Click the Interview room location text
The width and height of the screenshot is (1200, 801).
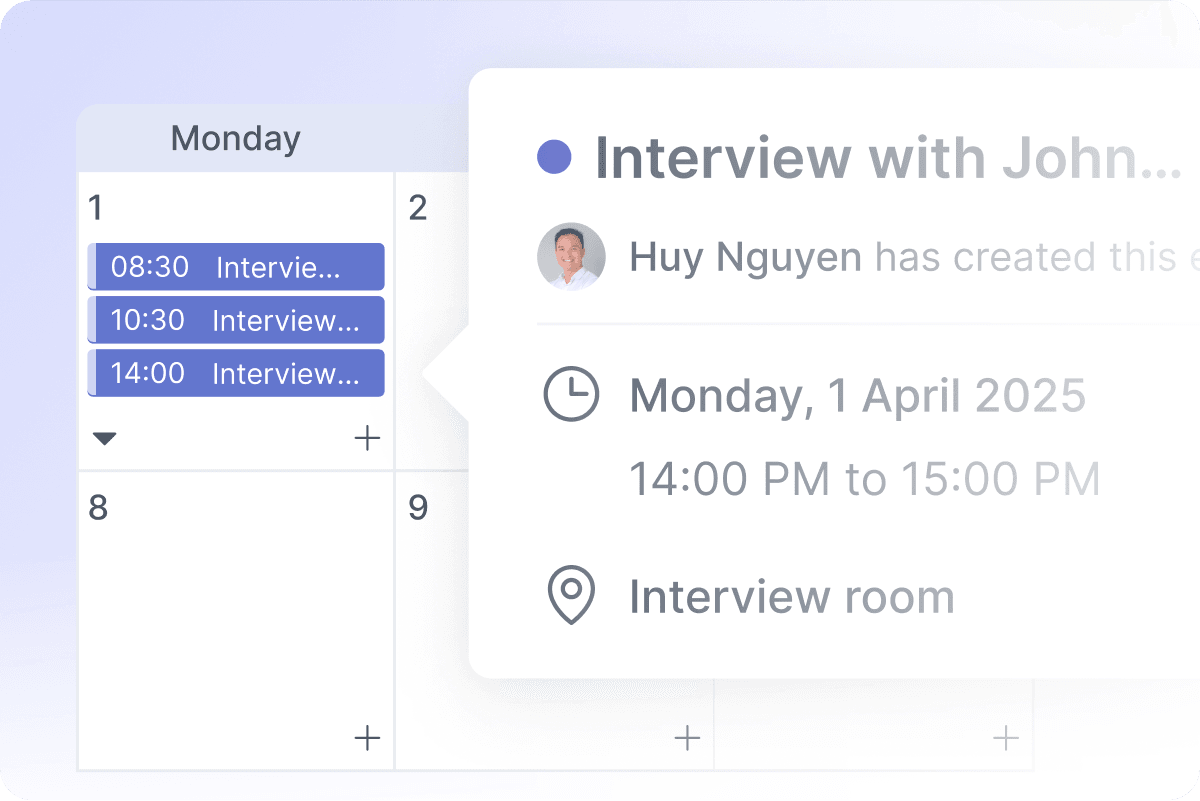pos(791,597)
